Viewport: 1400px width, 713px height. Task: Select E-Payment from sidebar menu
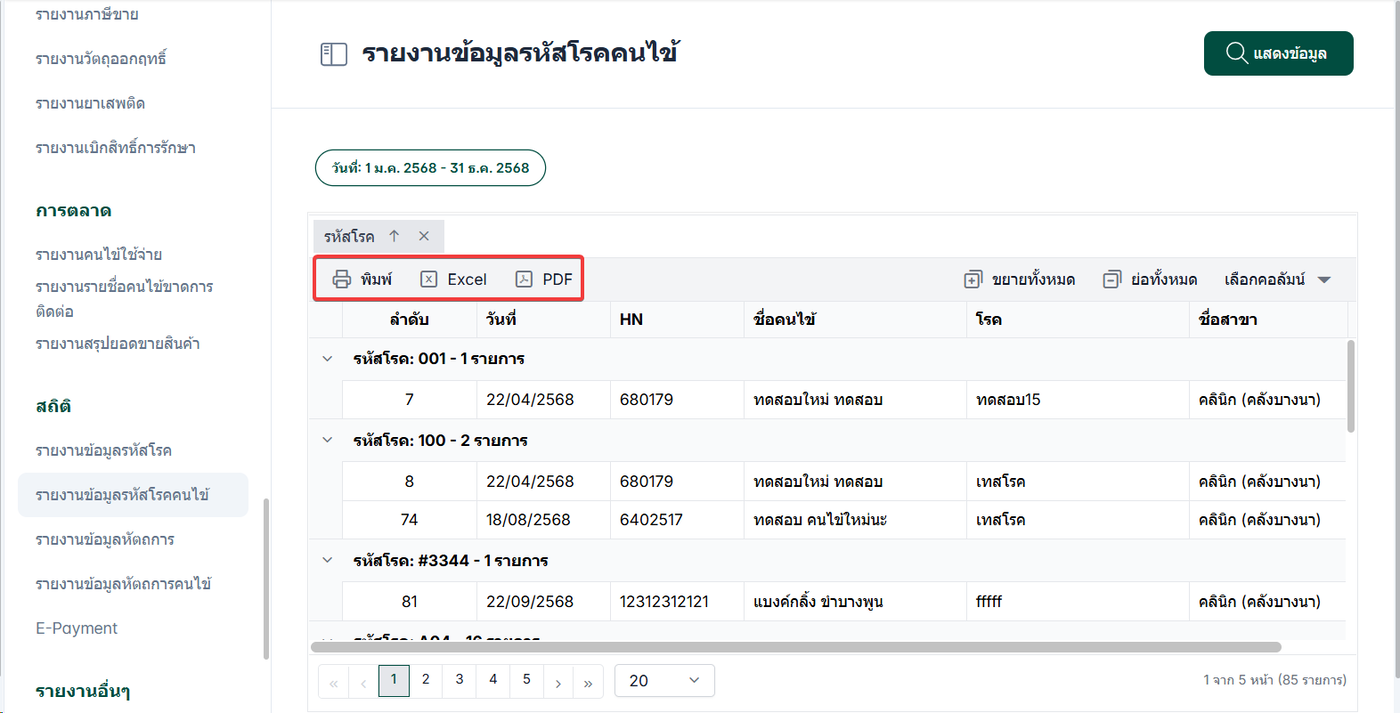(x=77, y=628)
